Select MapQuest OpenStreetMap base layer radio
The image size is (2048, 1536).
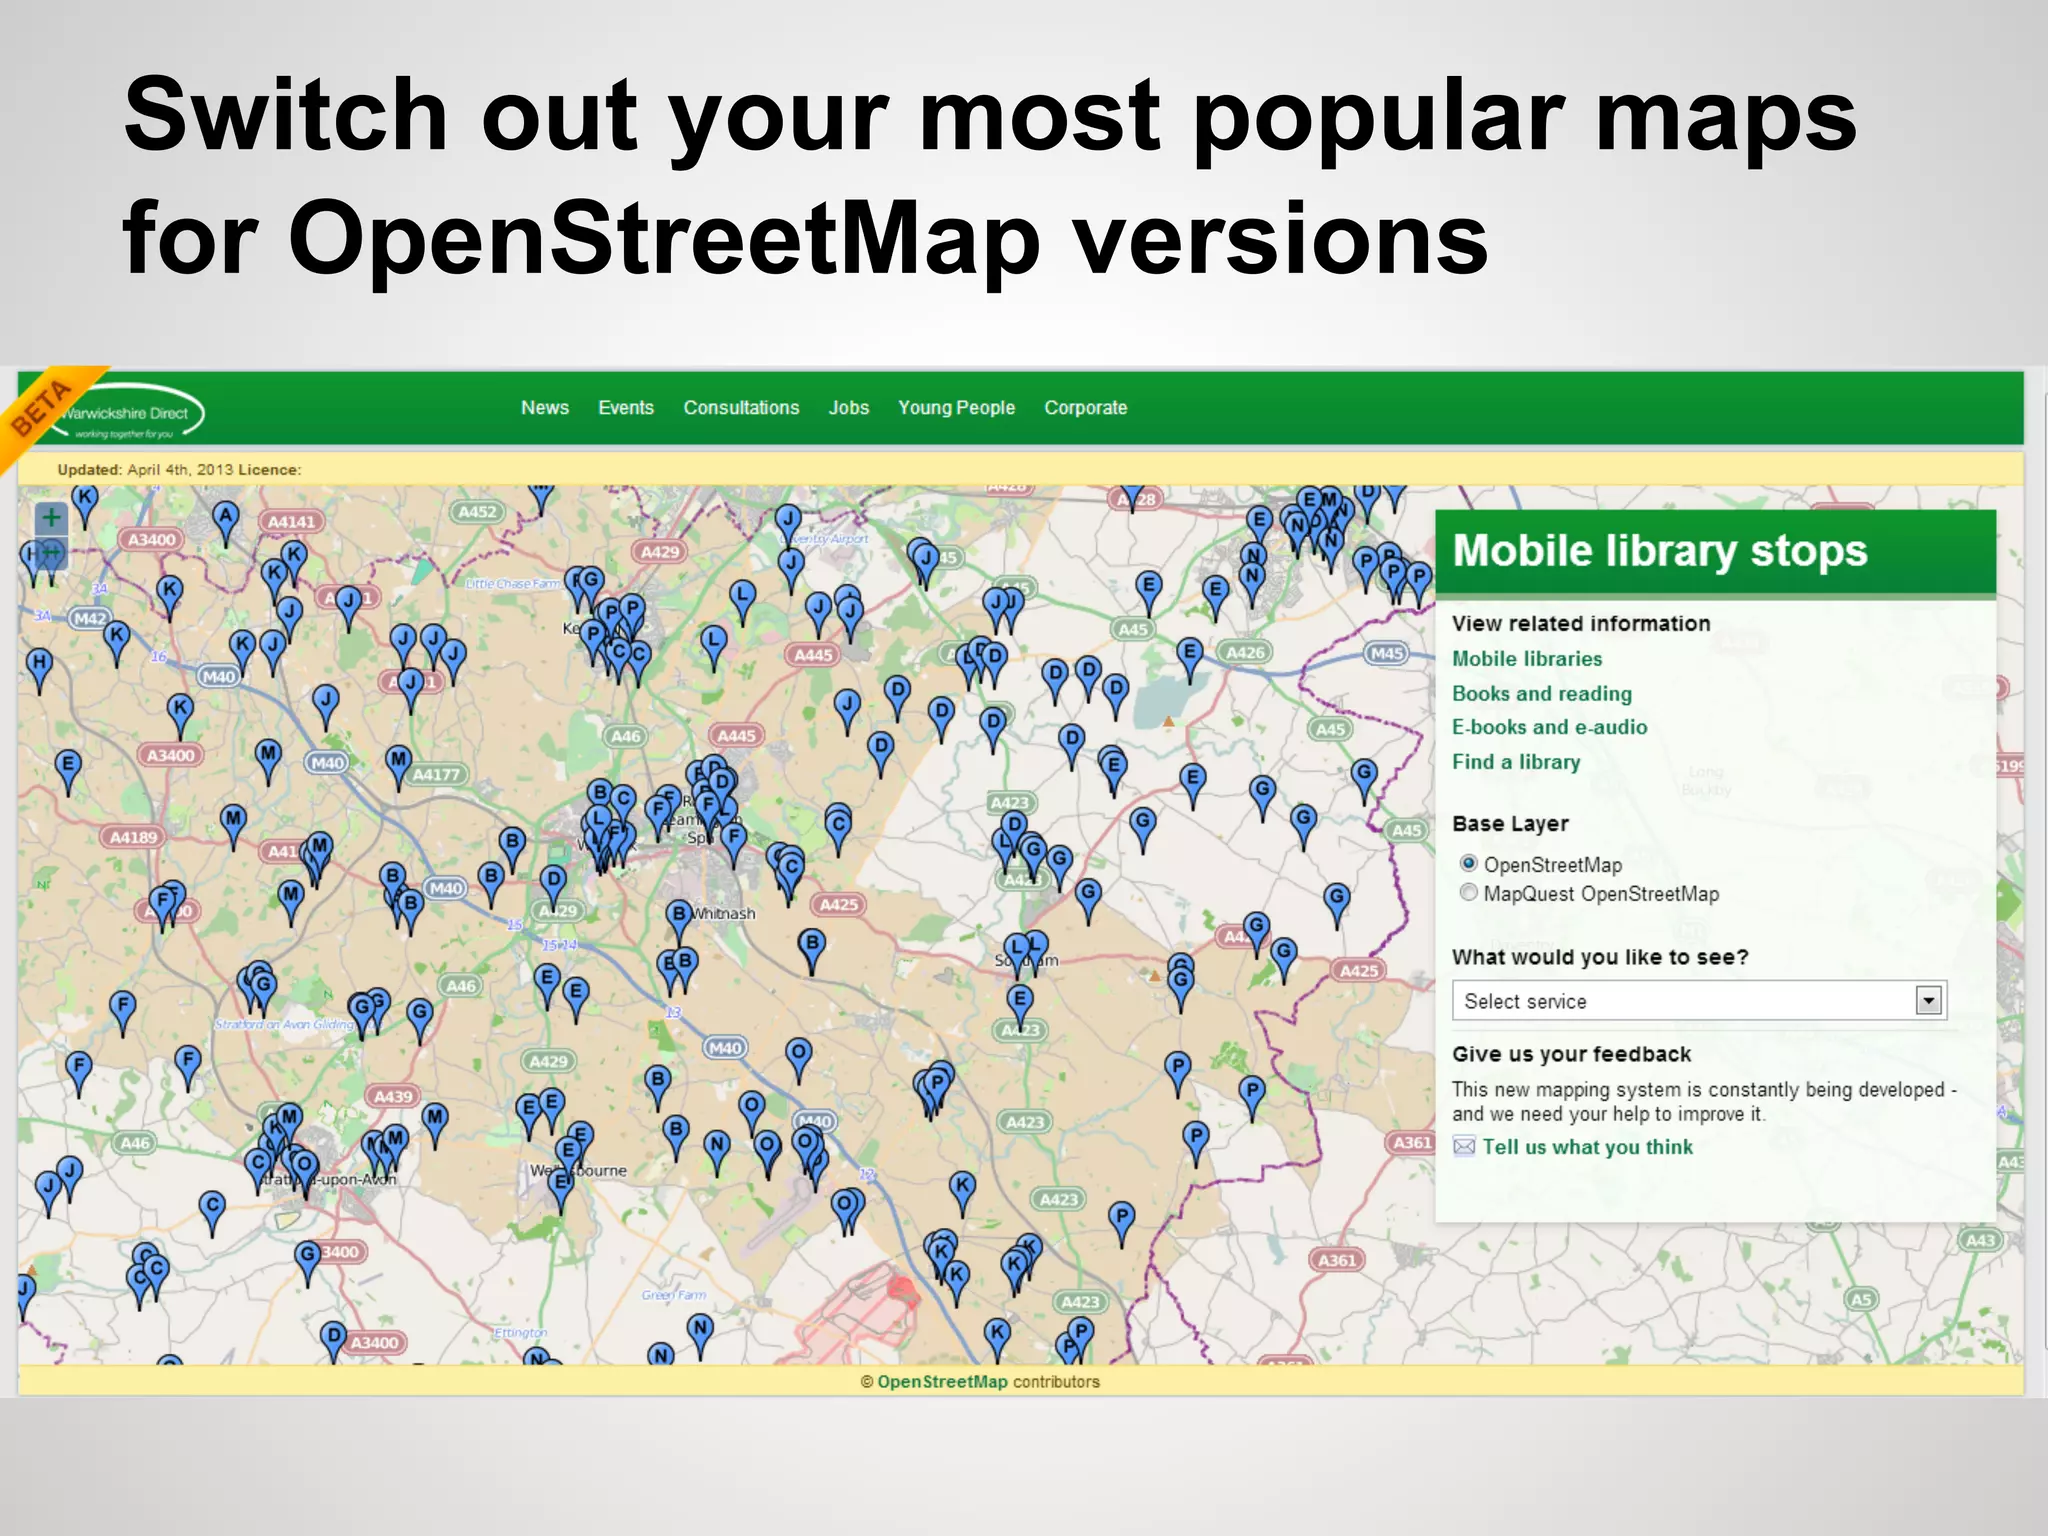pos(1468,892)
